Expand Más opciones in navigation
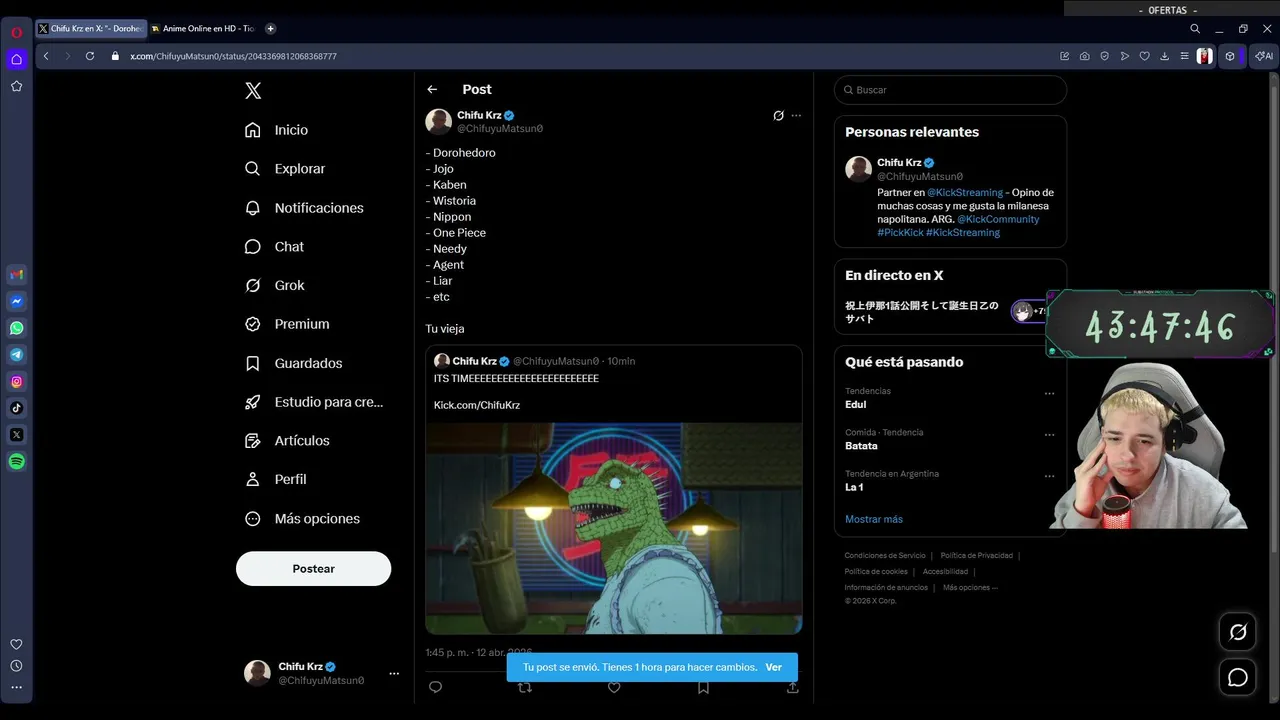1280x720 pixels. pyautogui.click(x=303, y=519)
